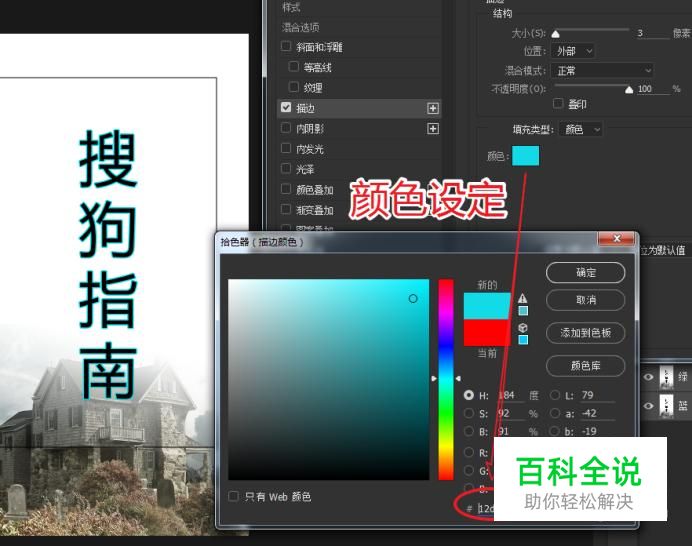Enable 渐变叠加 checkbox
692x546 pixels.
(x=286, y=209)
